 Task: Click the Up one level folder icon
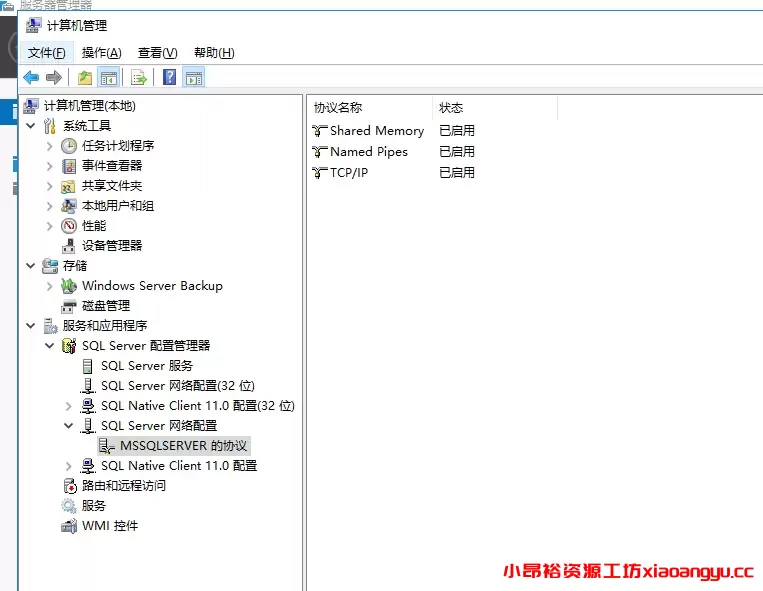85,77
